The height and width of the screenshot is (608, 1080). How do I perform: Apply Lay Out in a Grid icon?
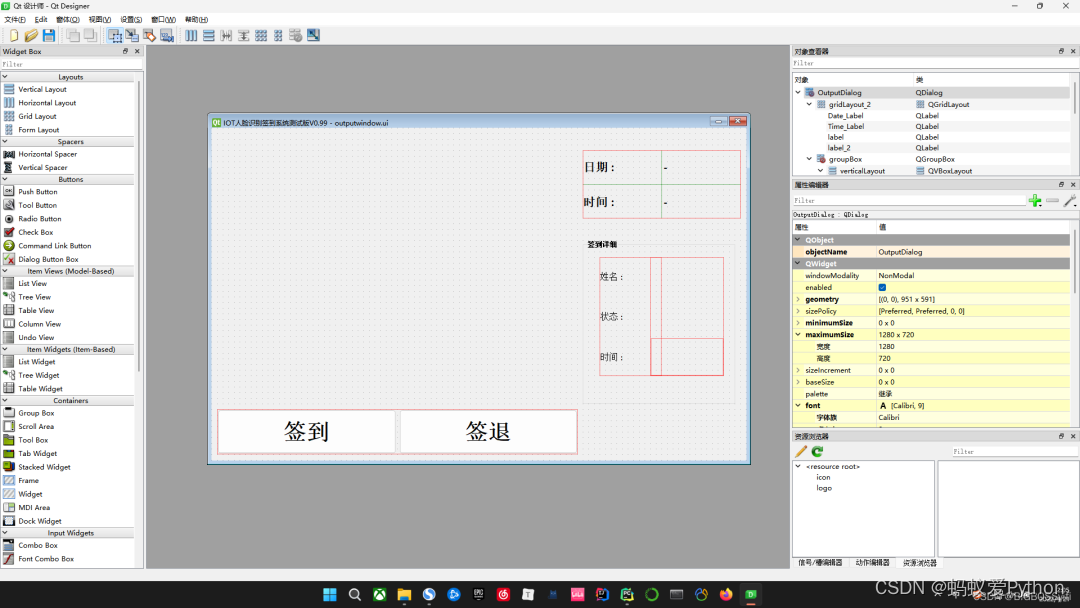[x=261, y=35]
